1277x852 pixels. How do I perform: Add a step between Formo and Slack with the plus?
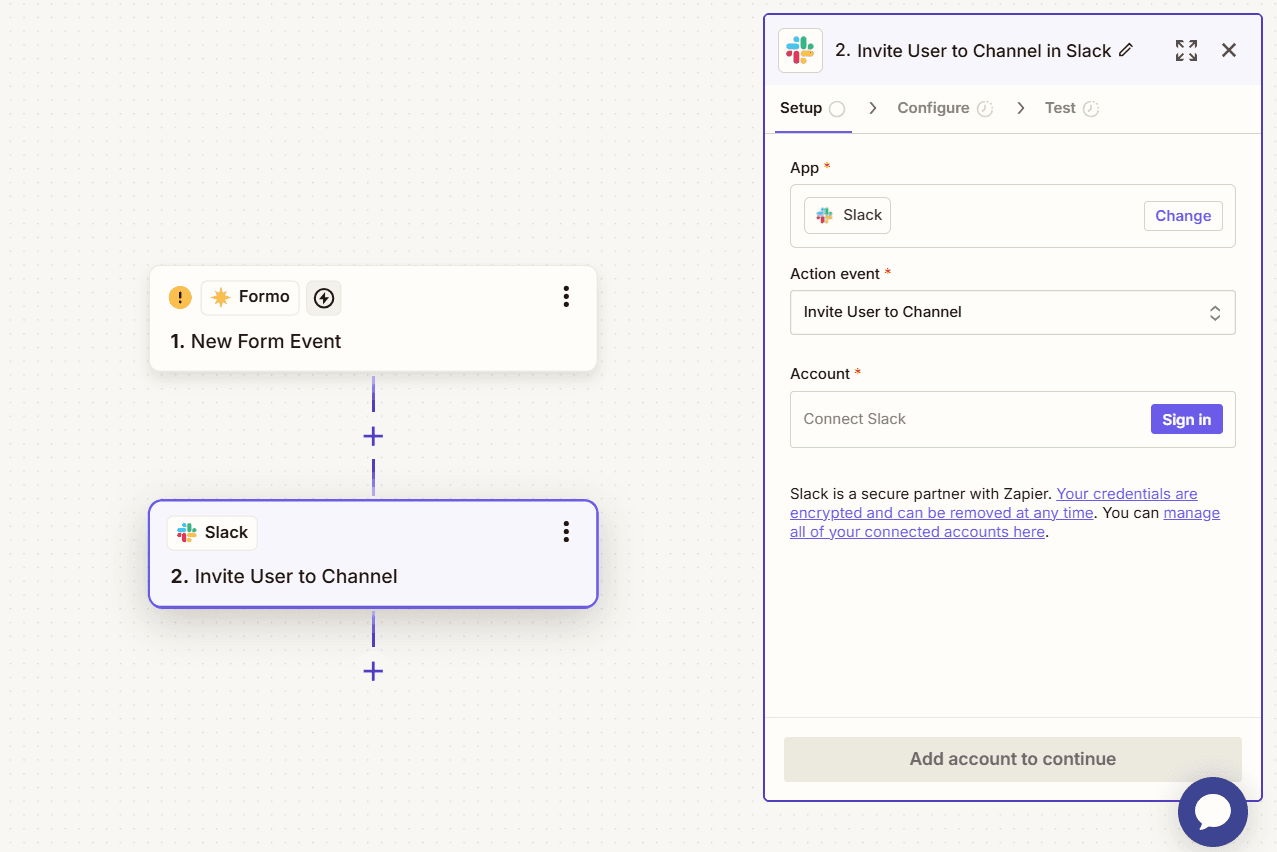373,436
